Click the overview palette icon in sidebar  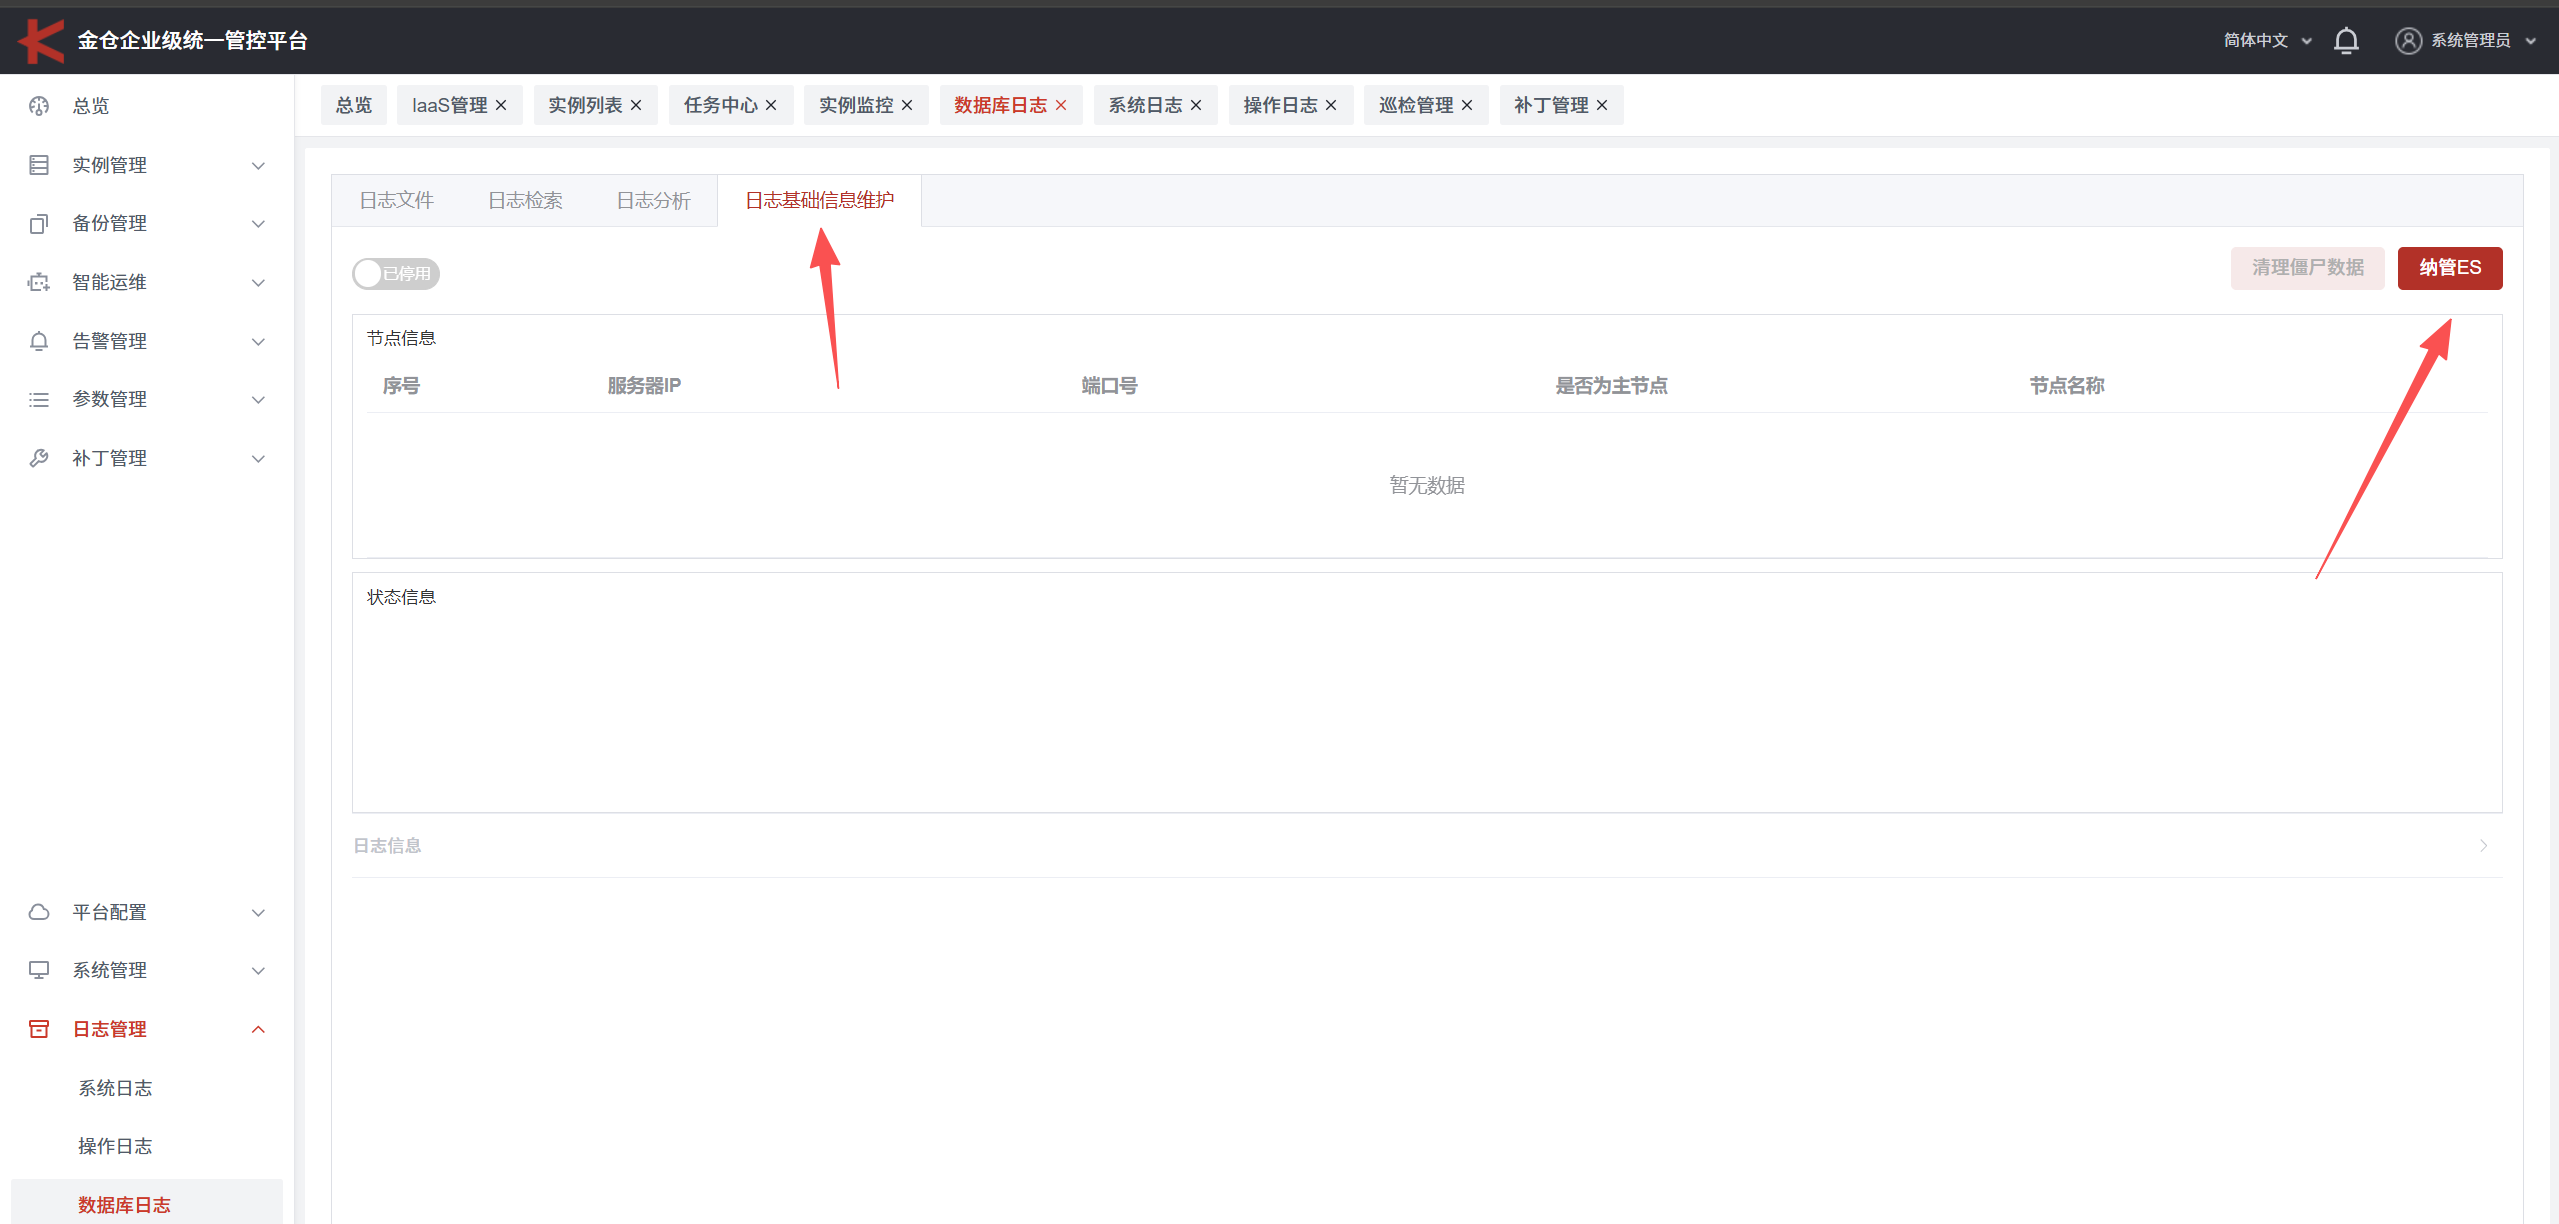[39, 106]
